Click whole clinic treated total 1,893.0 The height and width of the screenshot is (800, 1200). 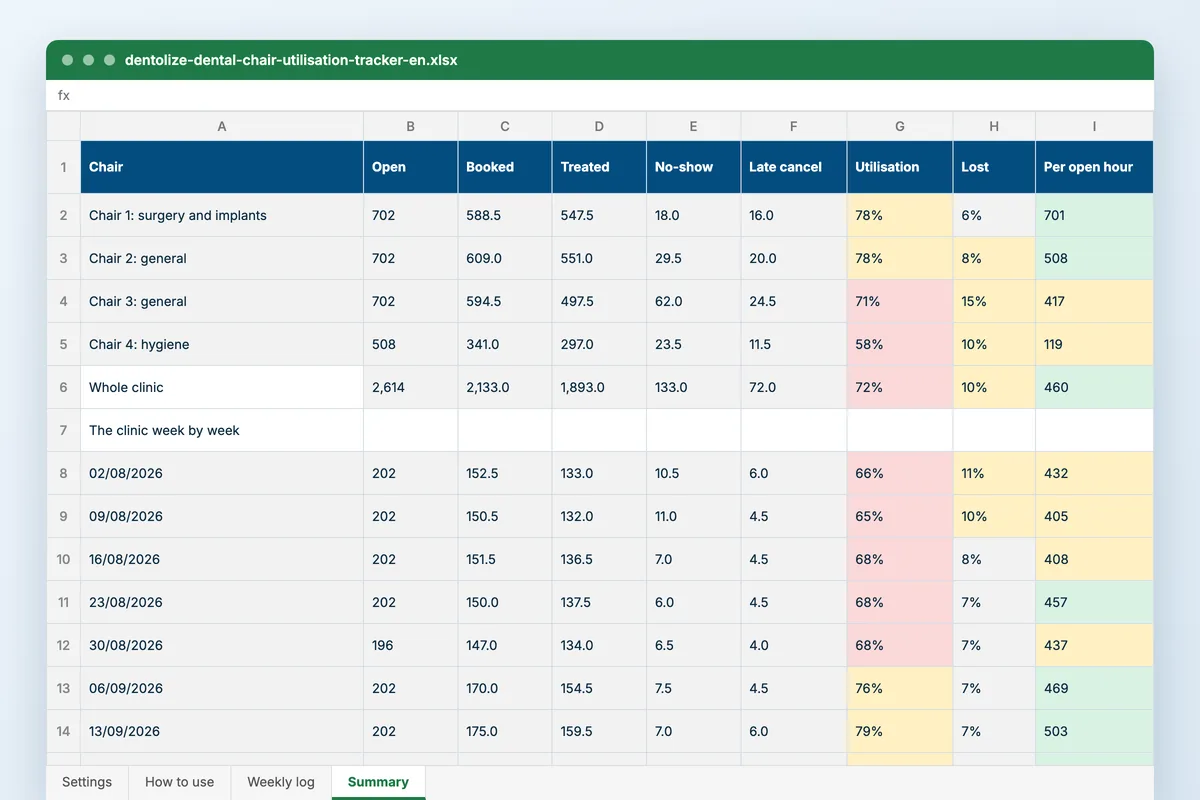(599, 387)
